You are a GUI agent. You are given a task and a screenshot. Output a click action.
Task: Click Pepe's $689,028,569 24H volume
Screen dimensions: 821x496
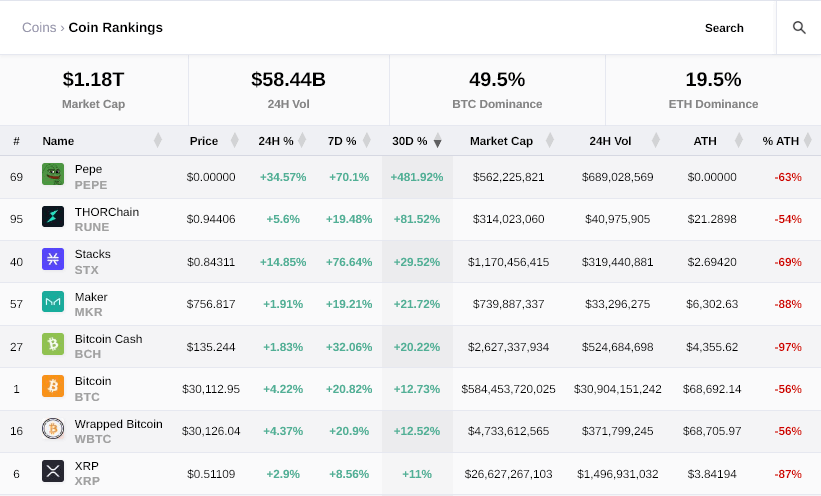pos(617,177)
